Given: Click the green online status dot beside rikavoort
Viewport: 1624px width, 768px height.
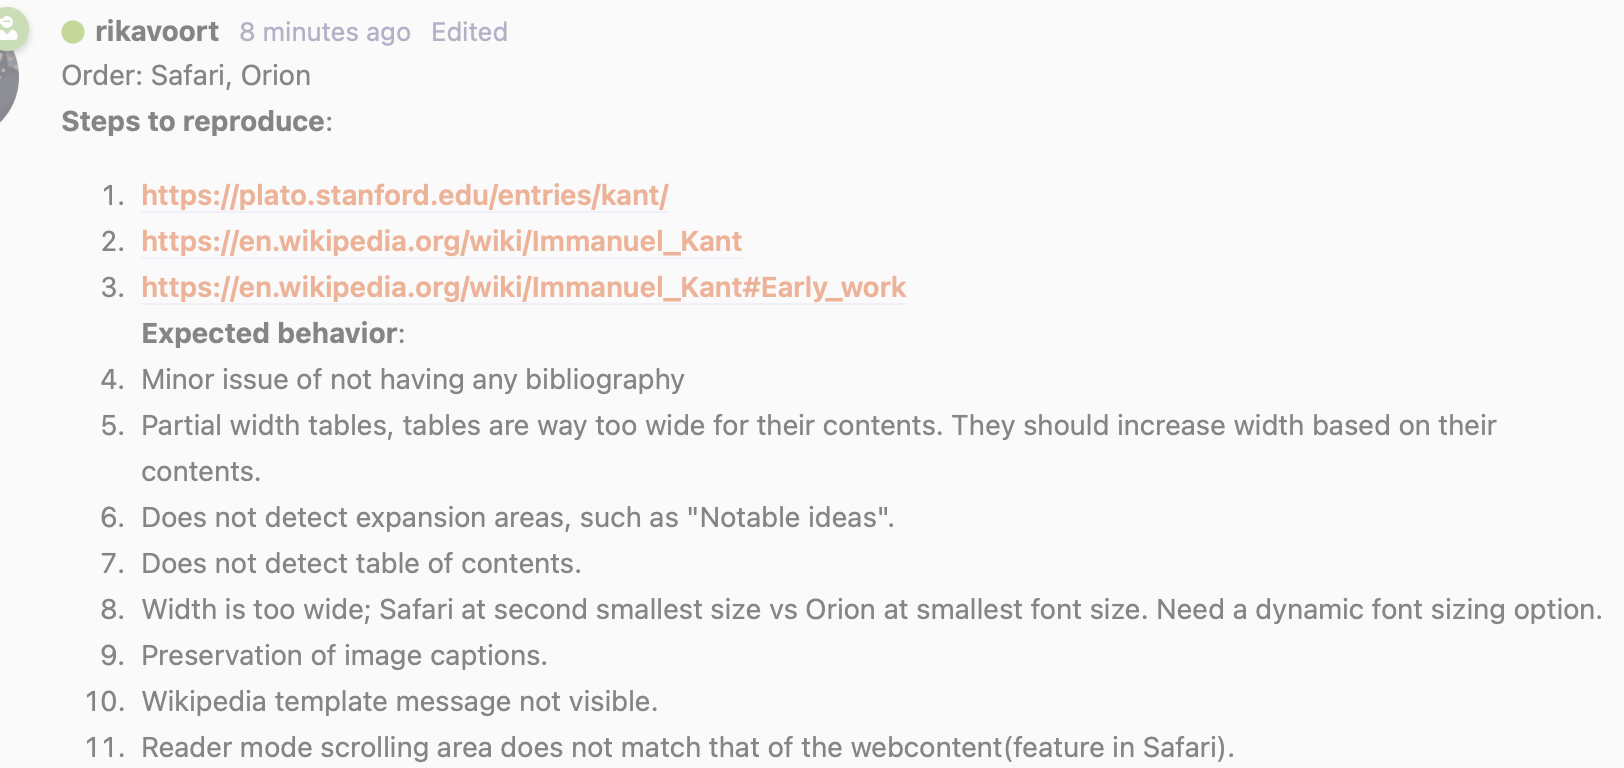Looking at the screenshot, I should (x=73, y=32).
